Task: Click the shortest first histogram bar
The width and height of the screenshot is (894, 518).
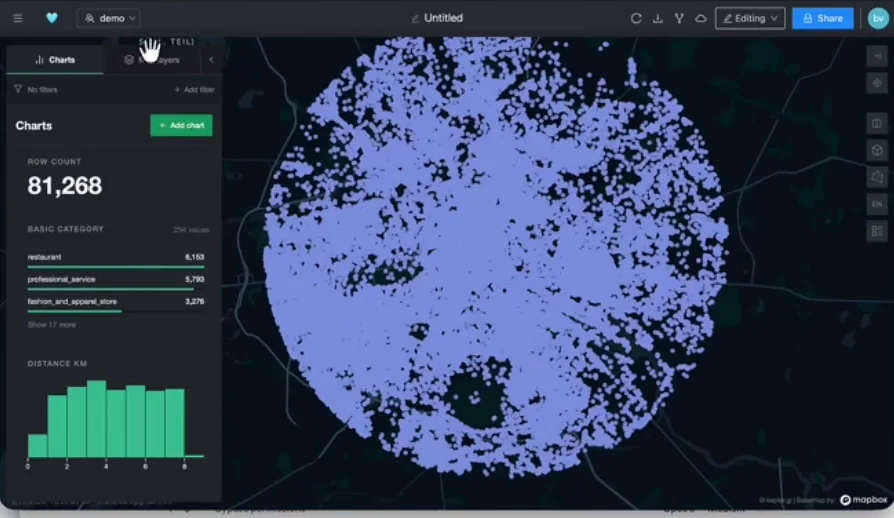Action: tap(38, 446)
